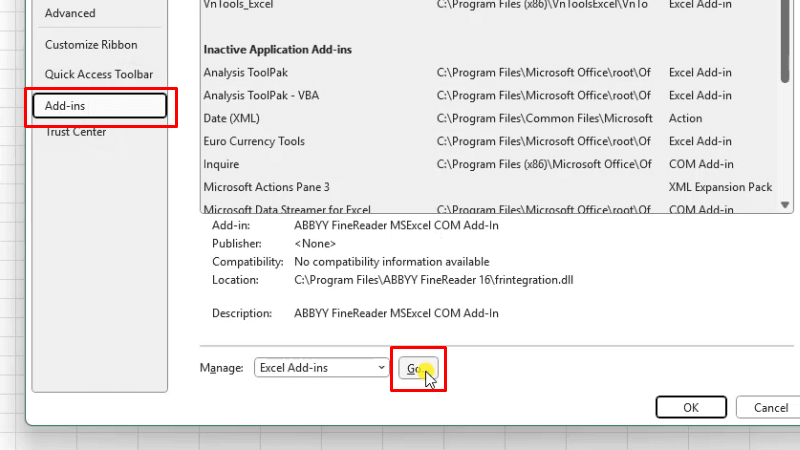Choose Analysis ToolPak - VBA in list
The width and height of the screenshot is (800, 450).
coord(260,95)
